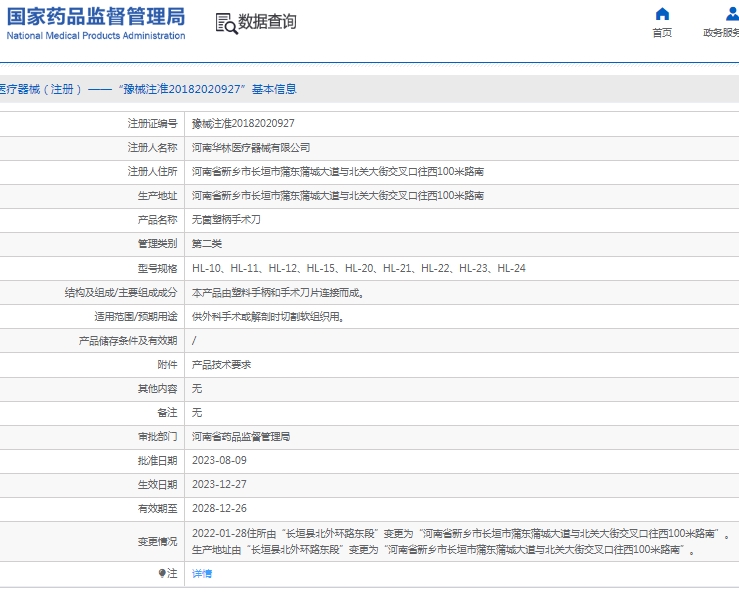
Task: Click the 变更情况 field label
Action: pyautogui.click(x=157, y=542)
